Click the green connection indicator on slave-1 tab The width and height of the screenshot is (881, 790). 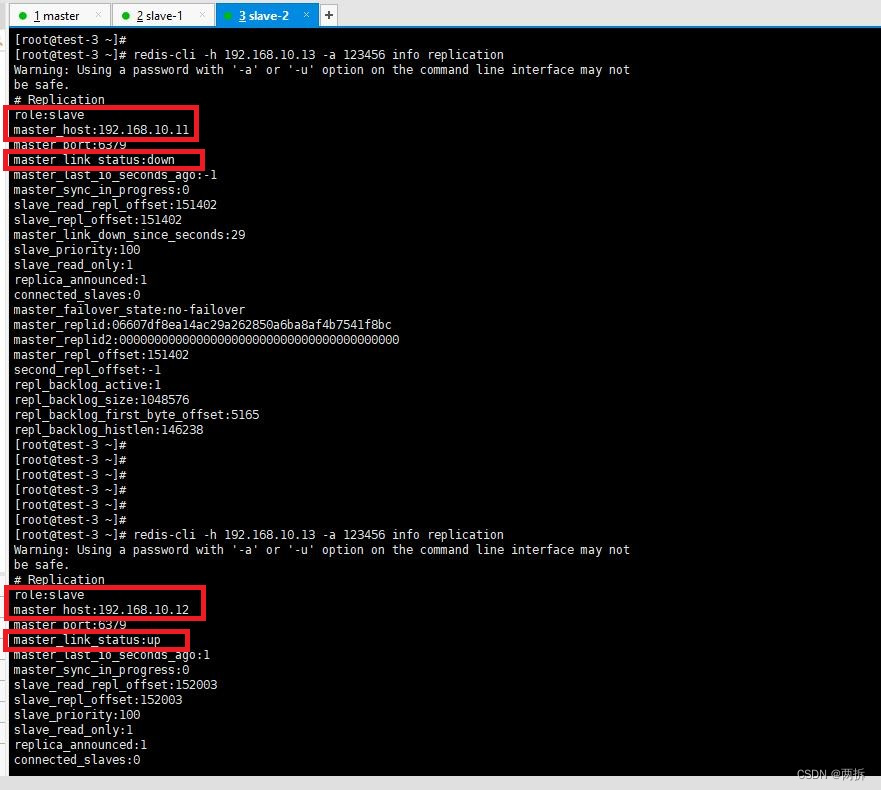click(x=125, y=15)
